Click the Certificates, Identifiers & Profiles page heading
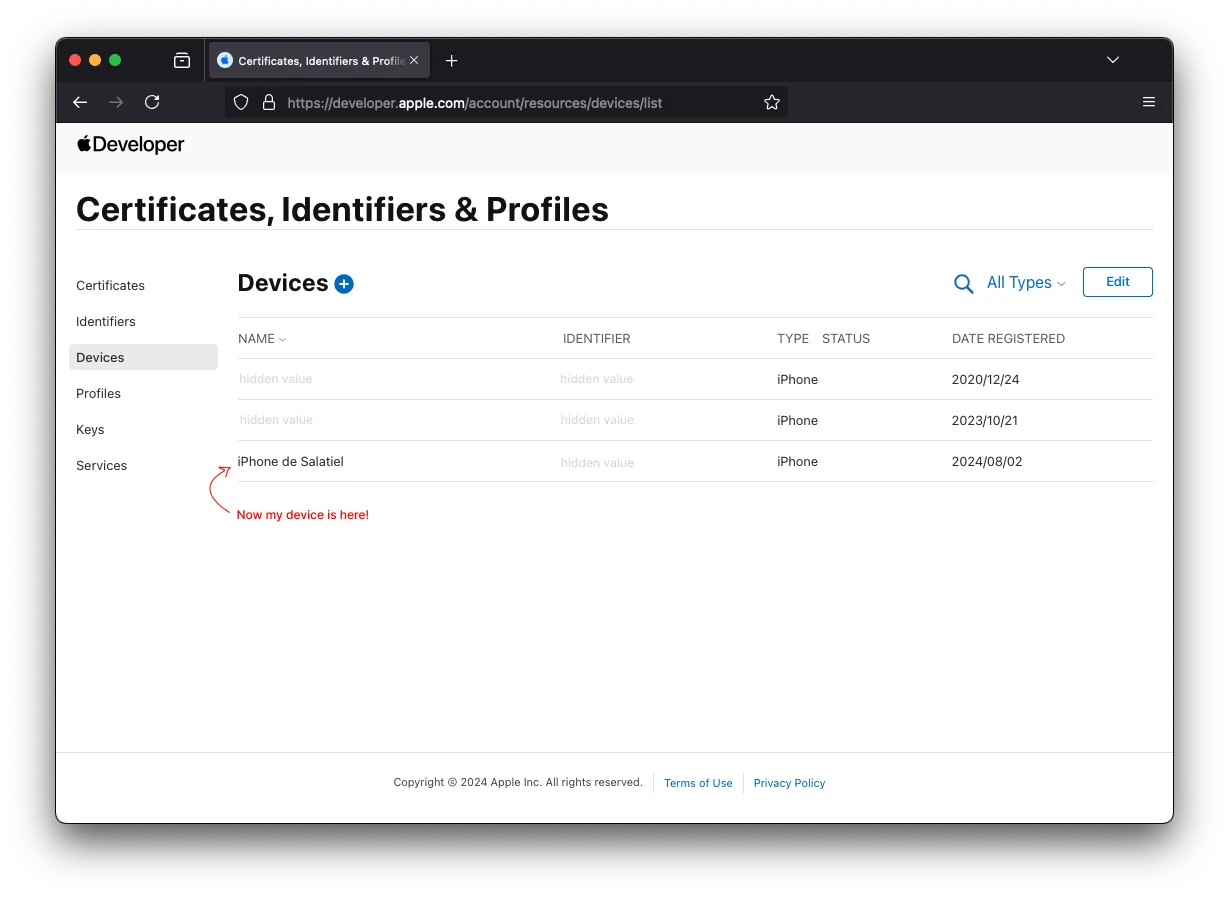1229x897 pixels. point(342,209)
